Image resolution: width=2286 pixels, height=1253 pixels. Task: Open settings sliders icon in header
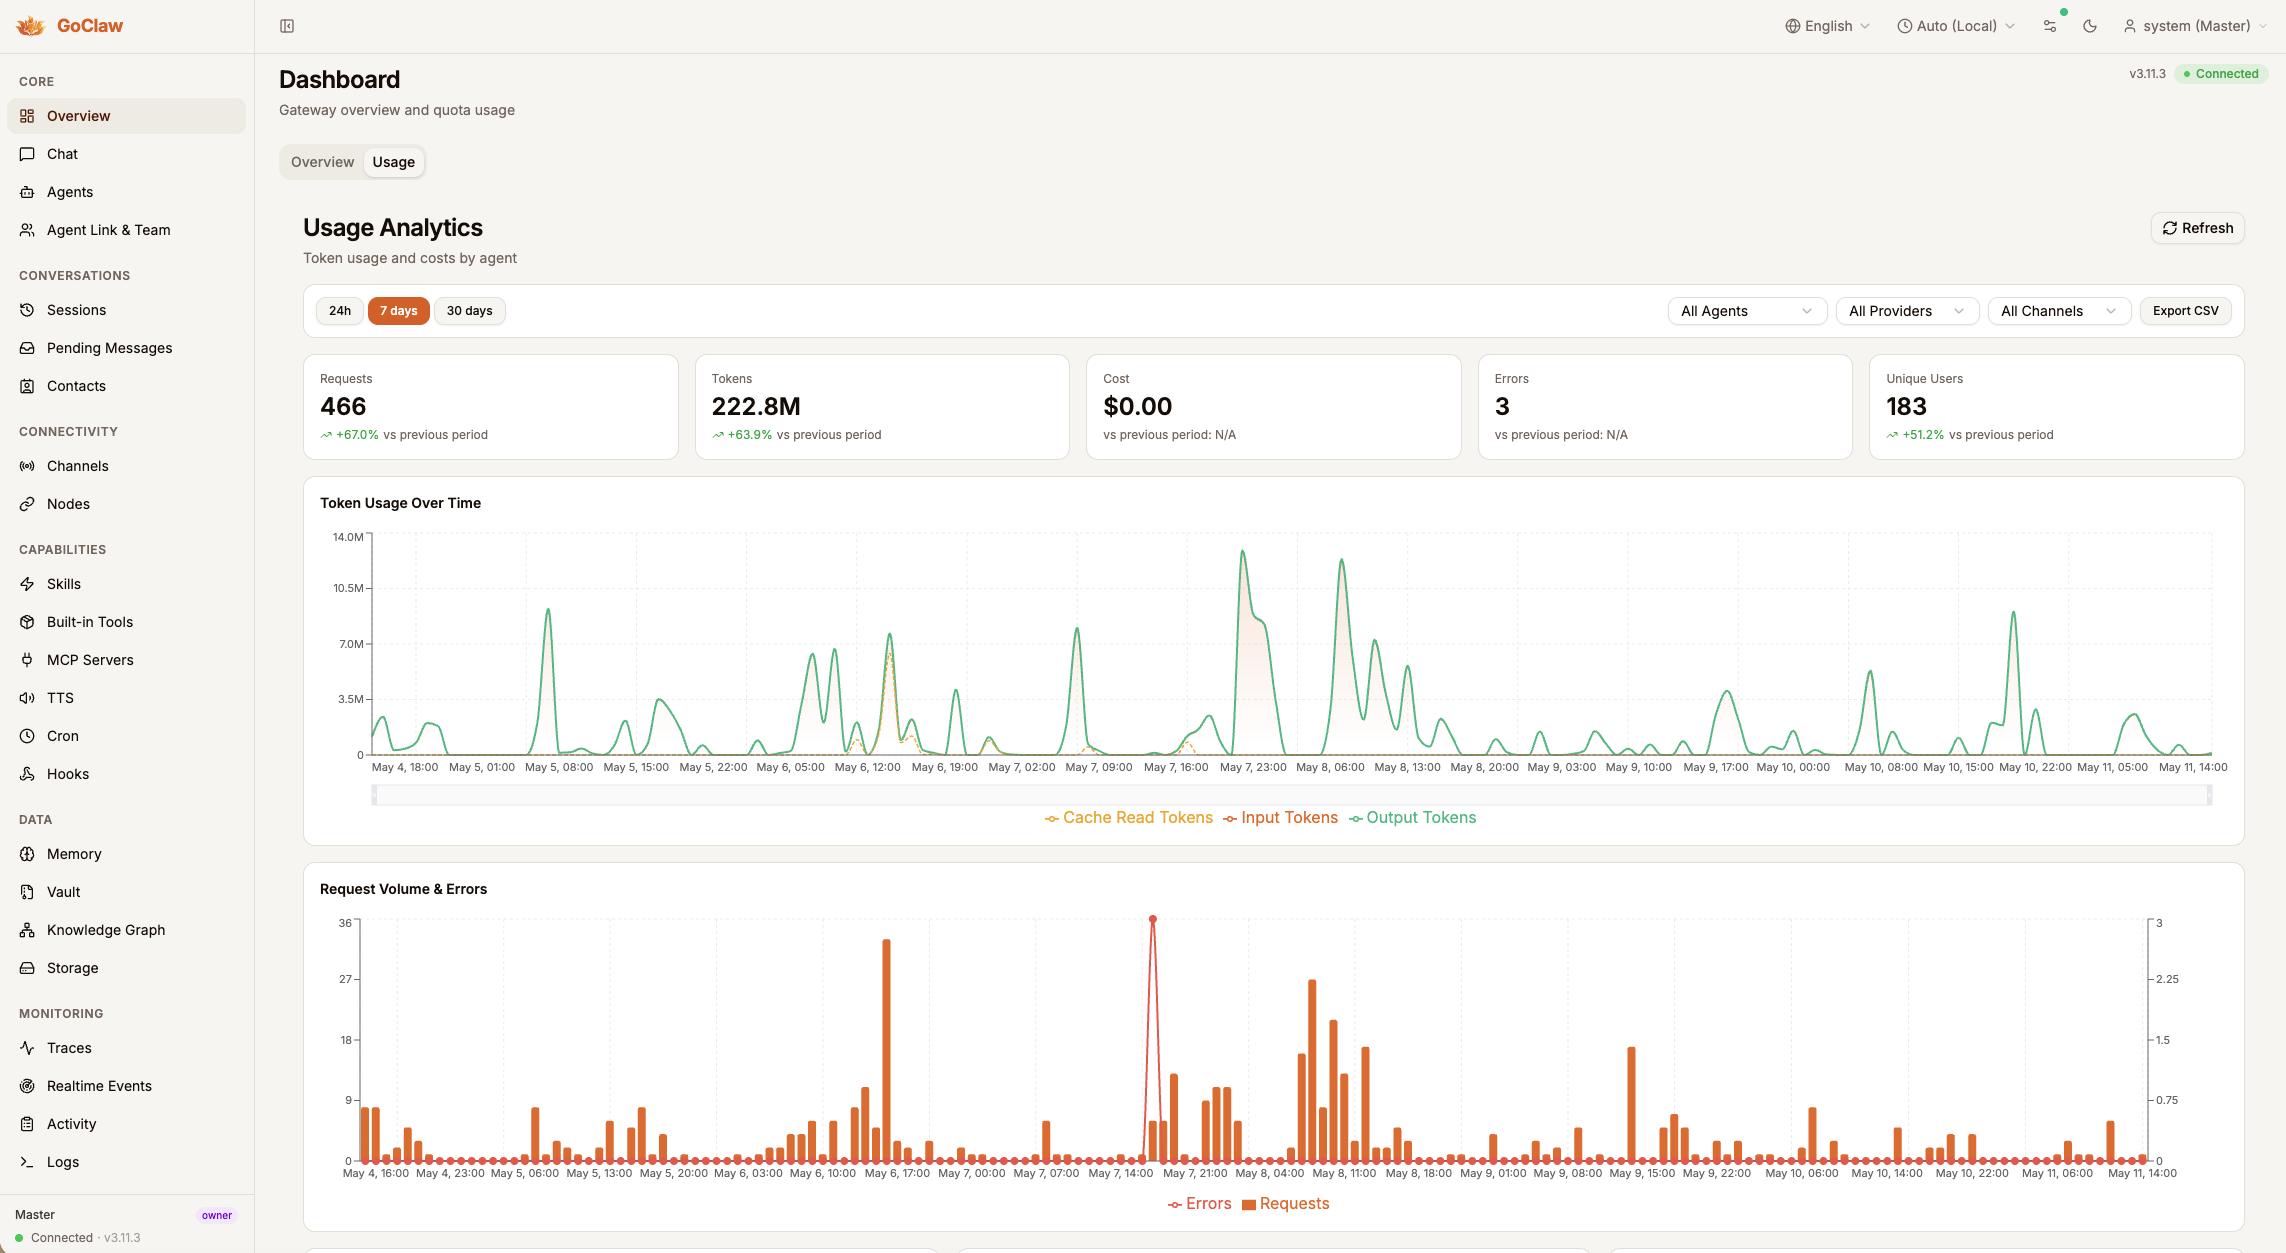(2050, 26)
